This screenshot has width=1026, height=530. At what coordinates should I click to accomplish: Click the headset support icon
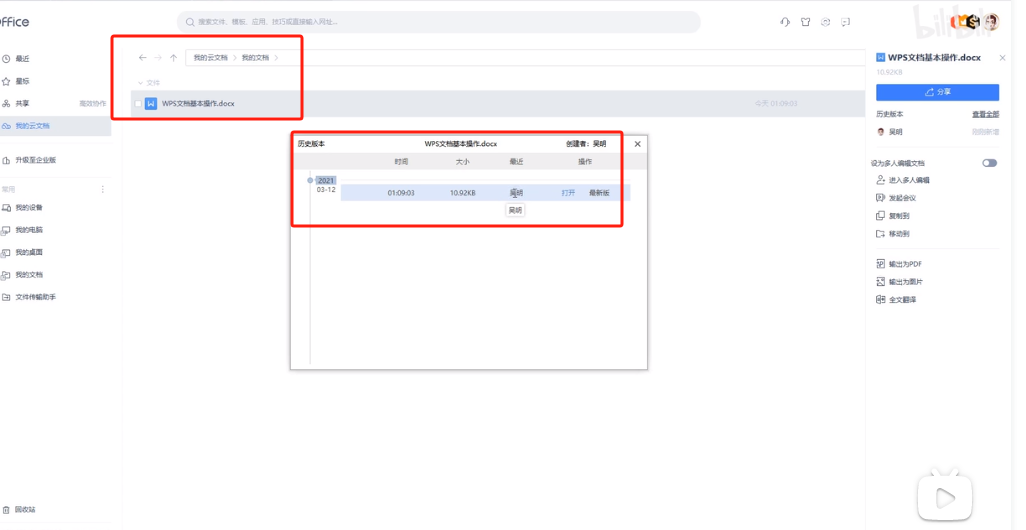[x=785, y=22]
